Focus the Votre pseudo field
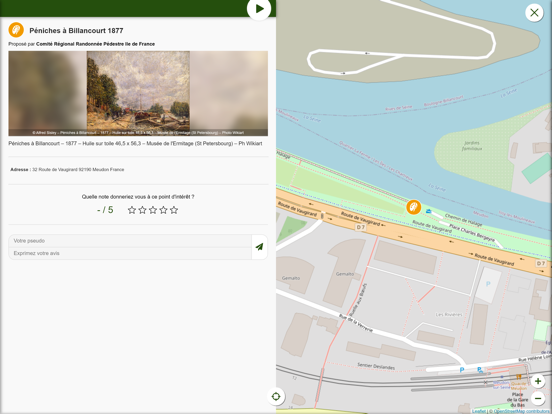Screen dimensions: 552x414 (130, 241)
